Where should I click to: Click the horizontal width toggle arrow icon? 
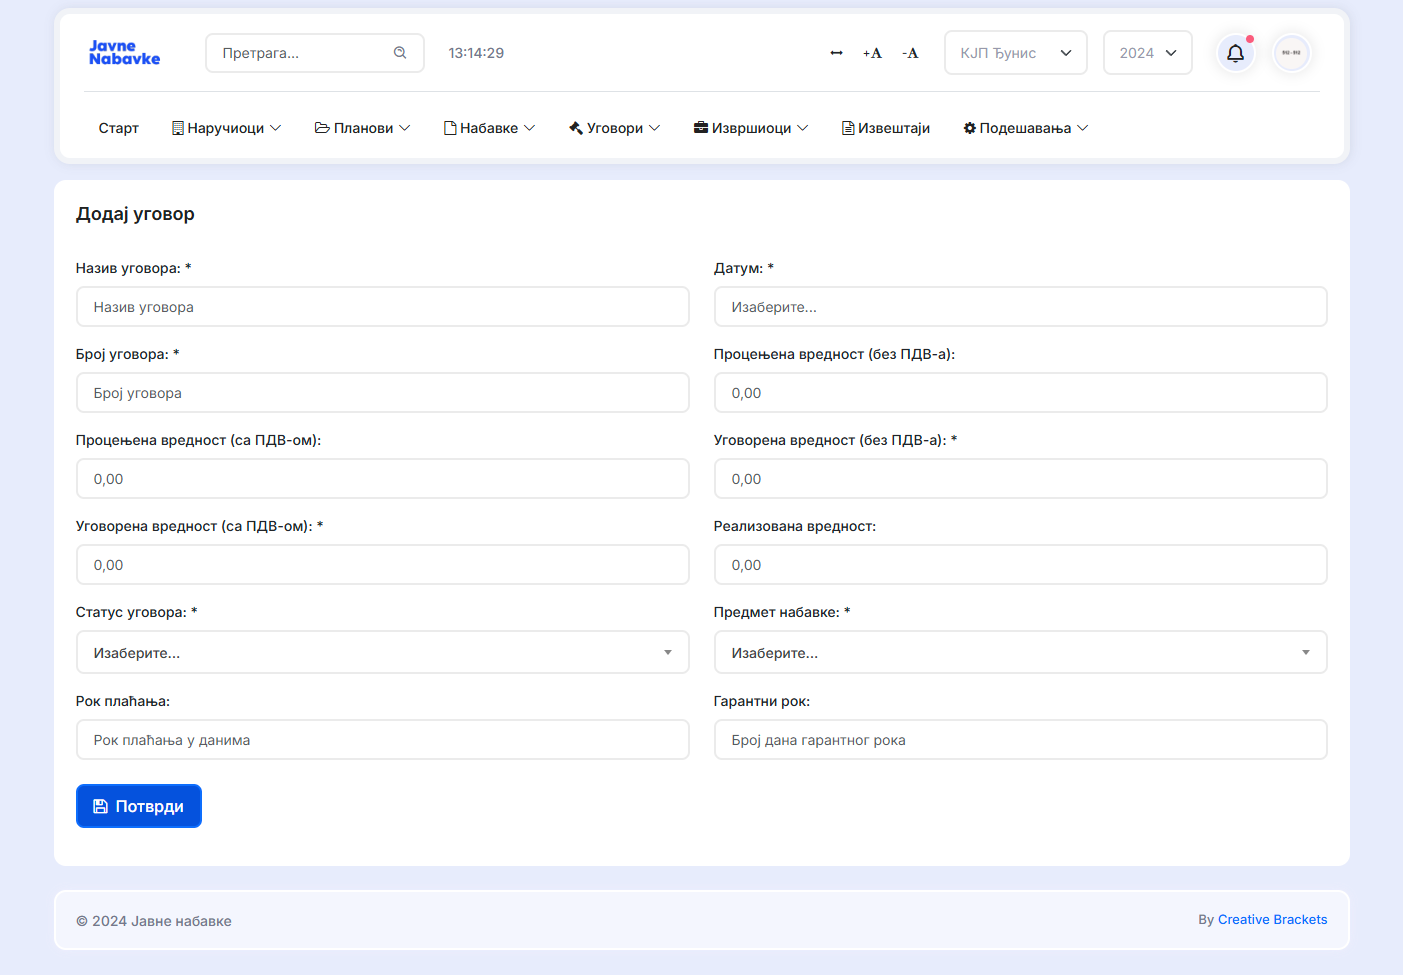[x=836, y=53]
